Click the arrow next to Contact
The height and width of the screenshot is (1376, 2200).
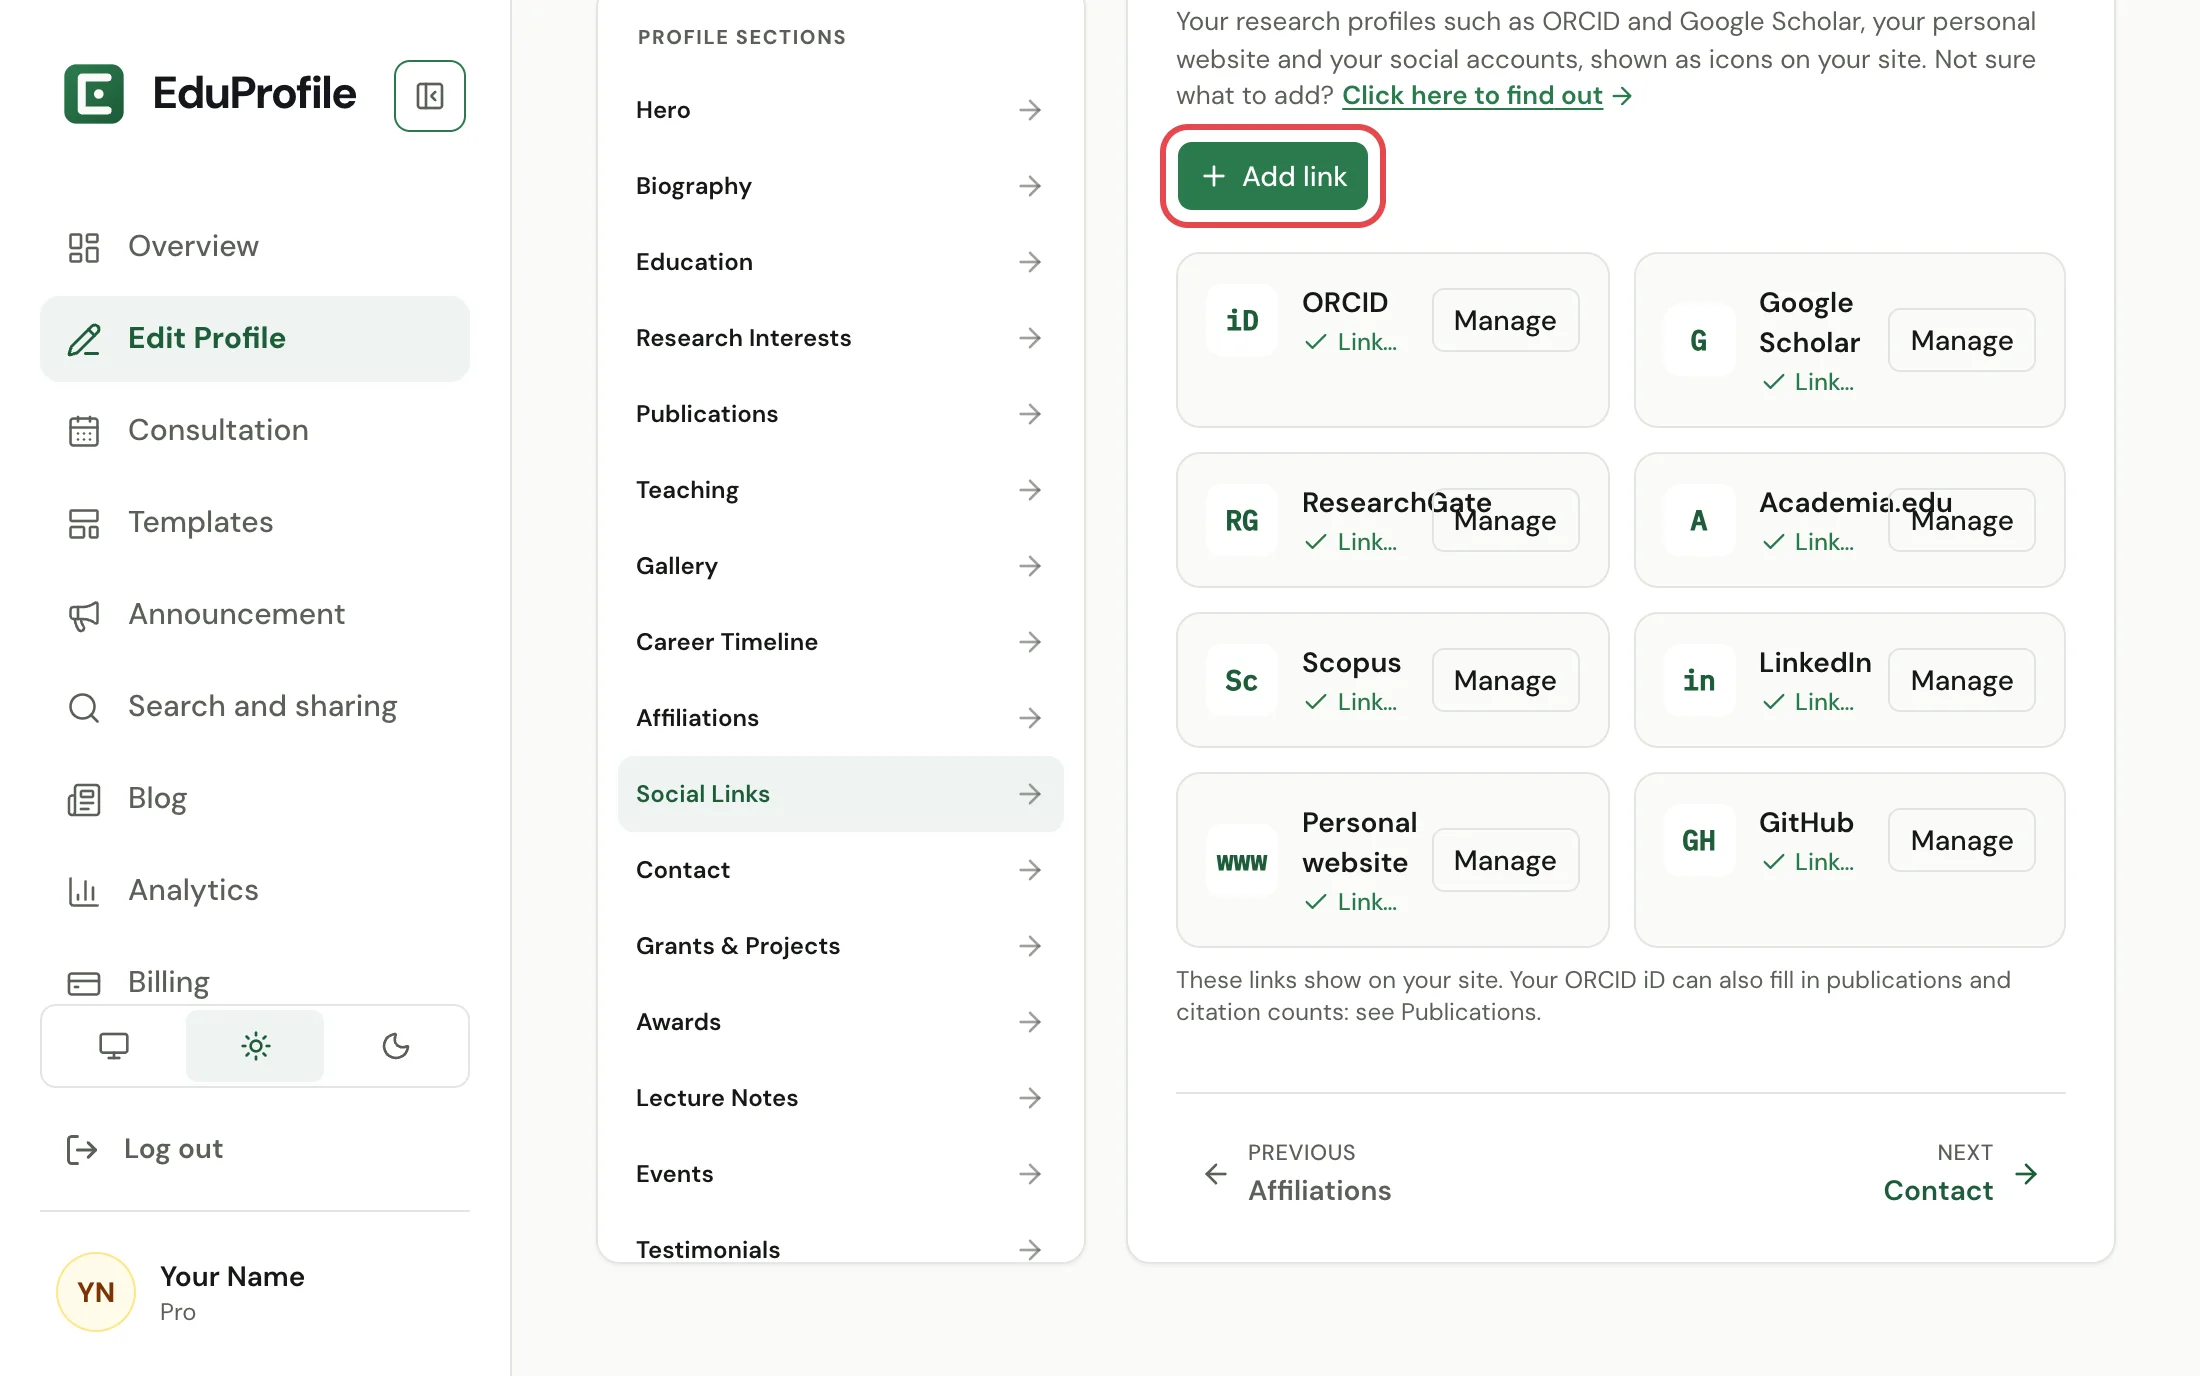1030,870
